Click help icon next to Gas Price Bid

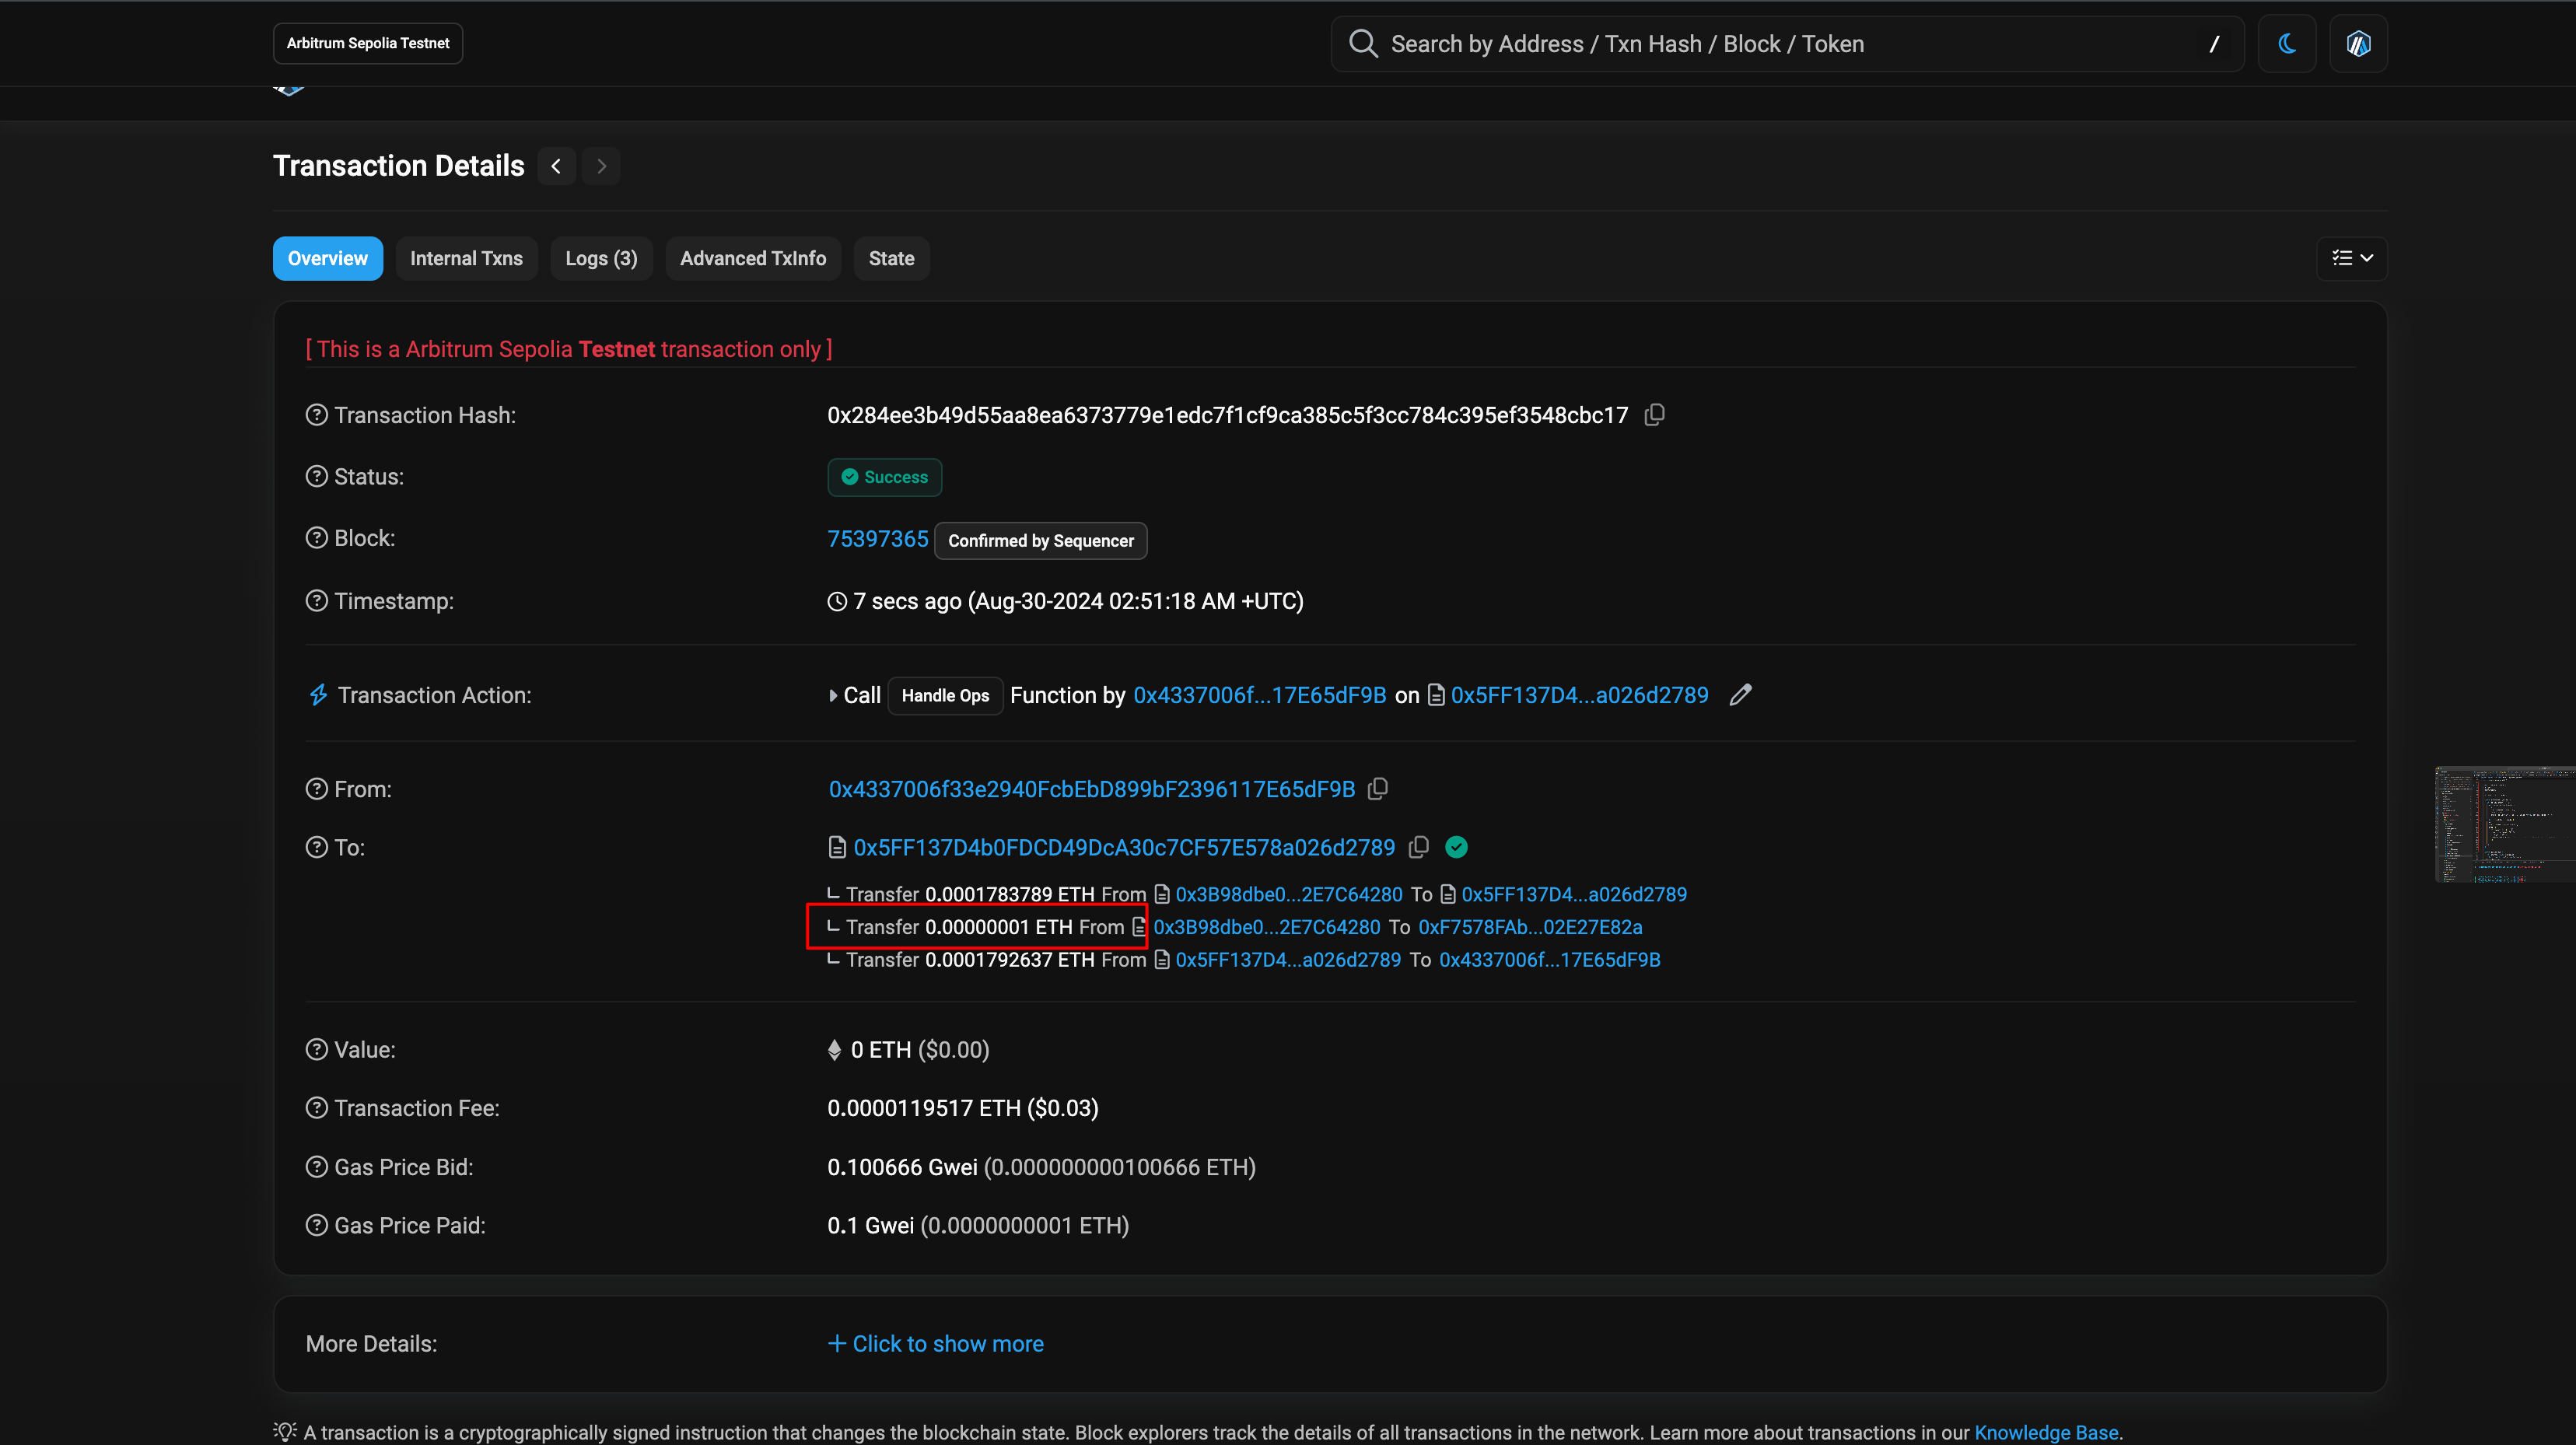(317, 1167)
